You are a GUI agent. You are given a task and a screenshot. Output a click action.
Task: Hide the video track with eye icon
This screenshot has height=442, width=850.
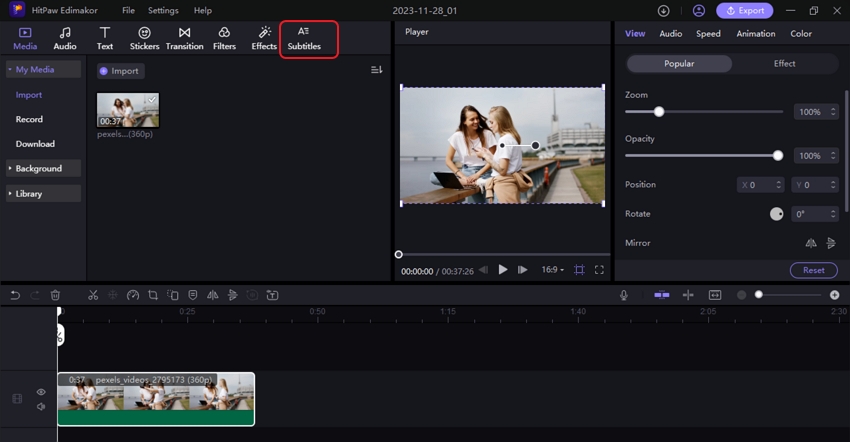click(x=41, y=392)
